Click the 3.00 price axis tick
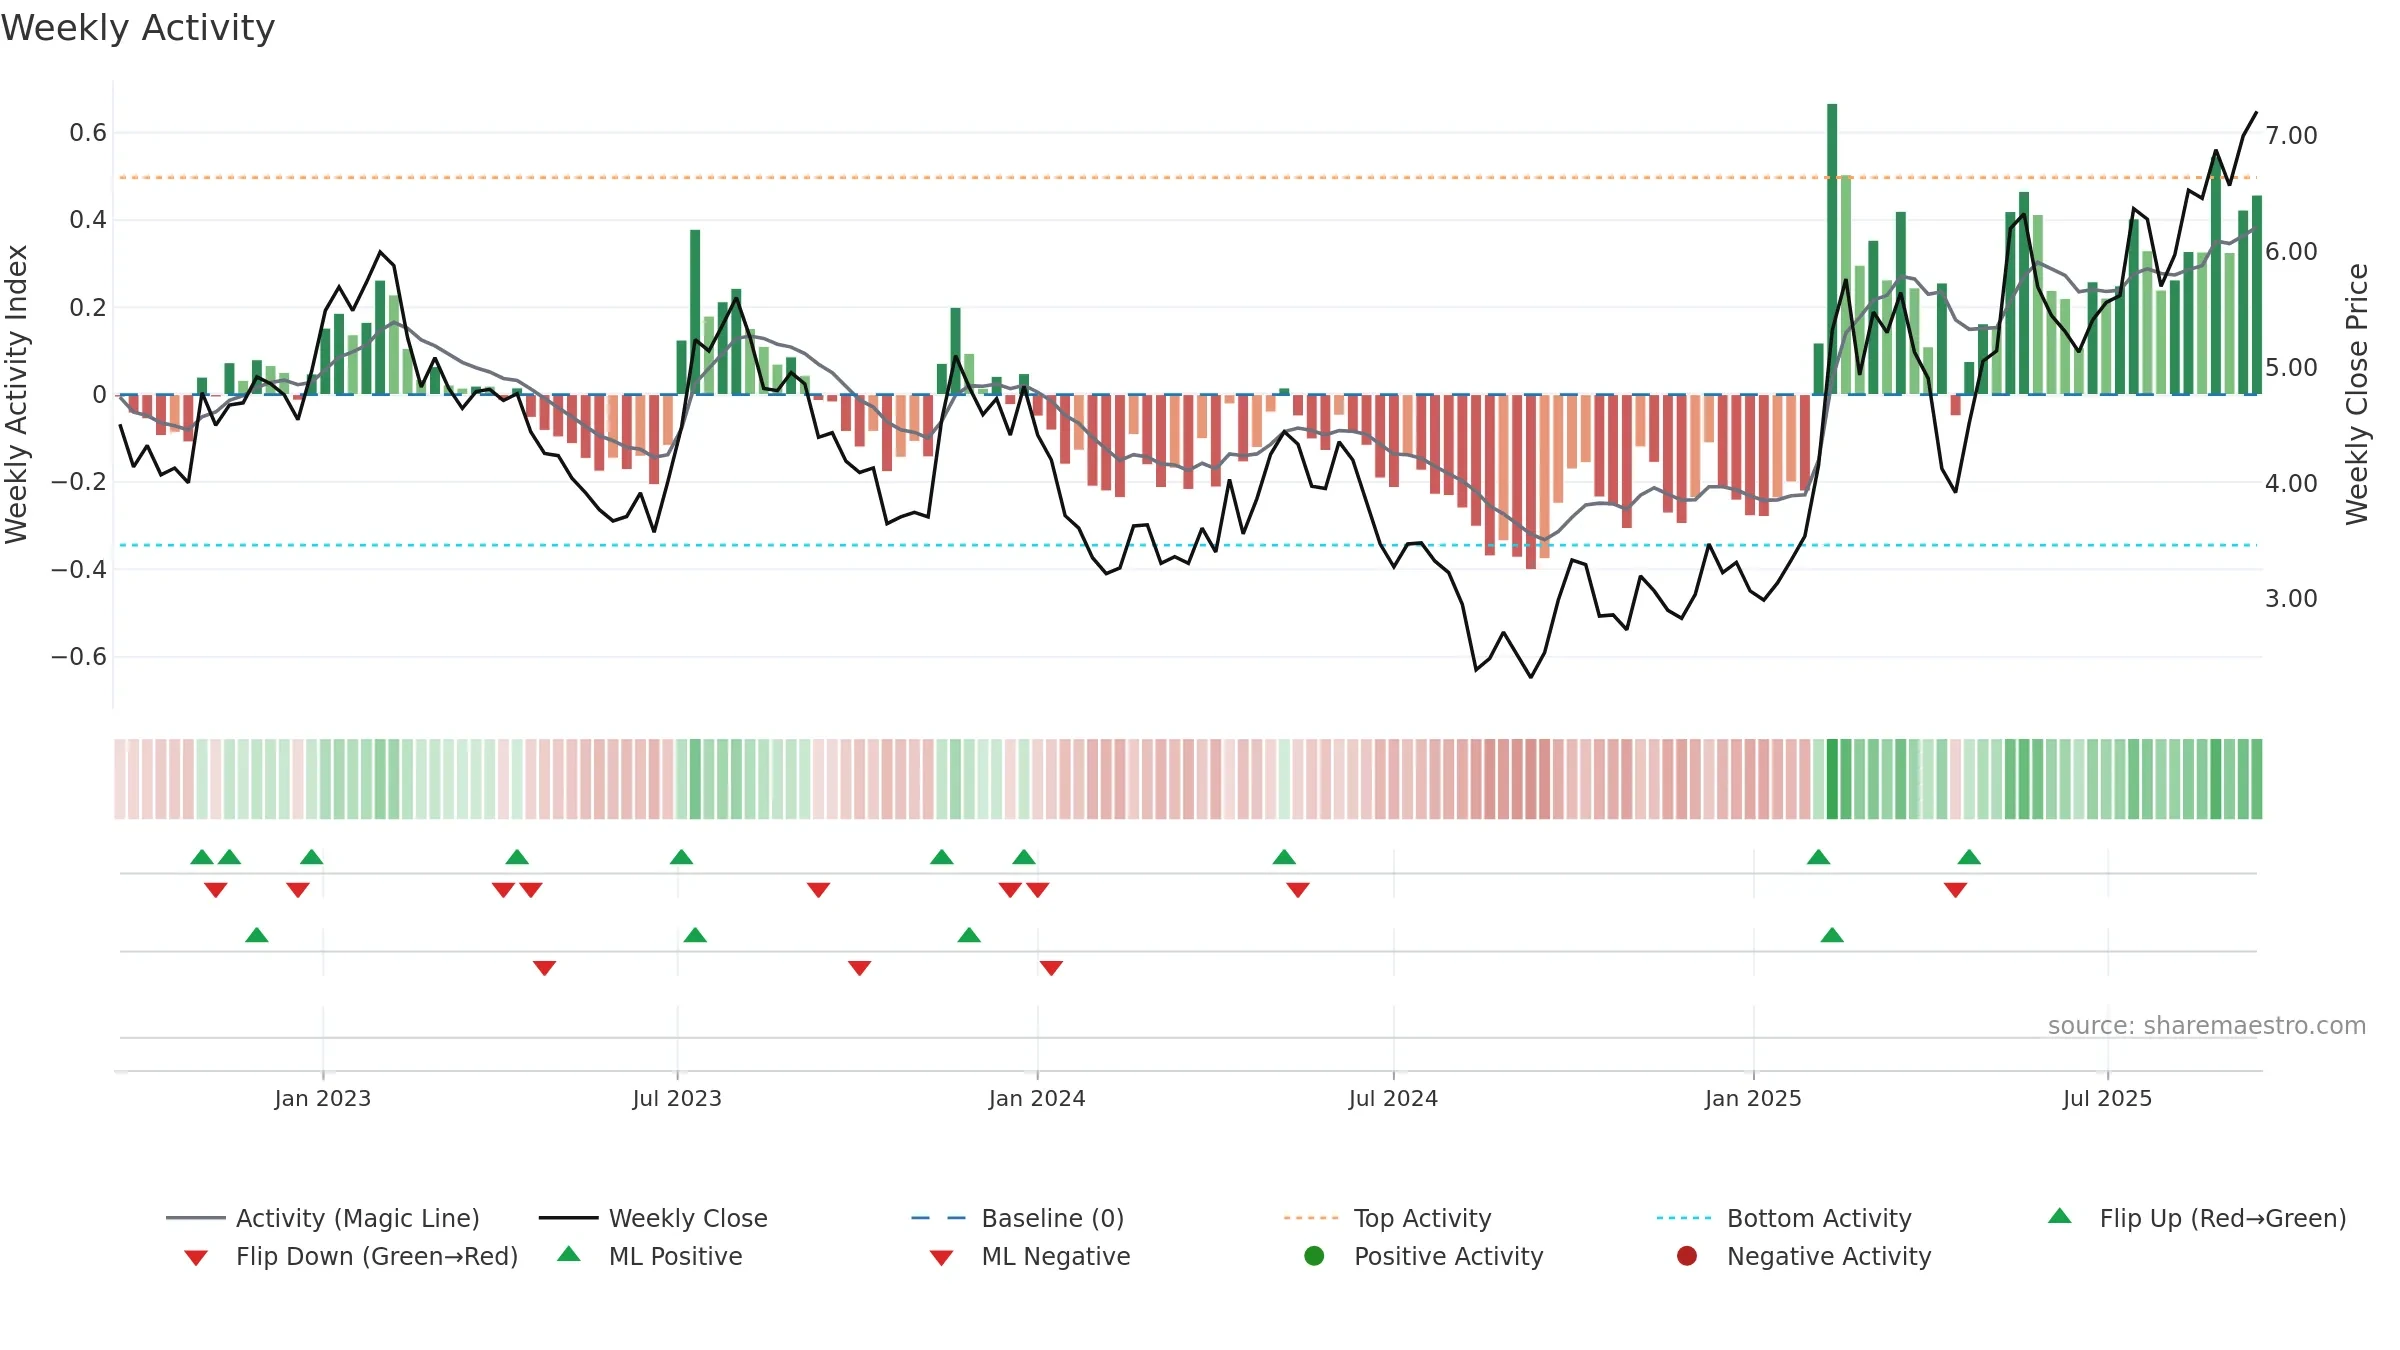This screenshot has width=2400, height=1350. pyautogui.click(x=2291, y=598)
